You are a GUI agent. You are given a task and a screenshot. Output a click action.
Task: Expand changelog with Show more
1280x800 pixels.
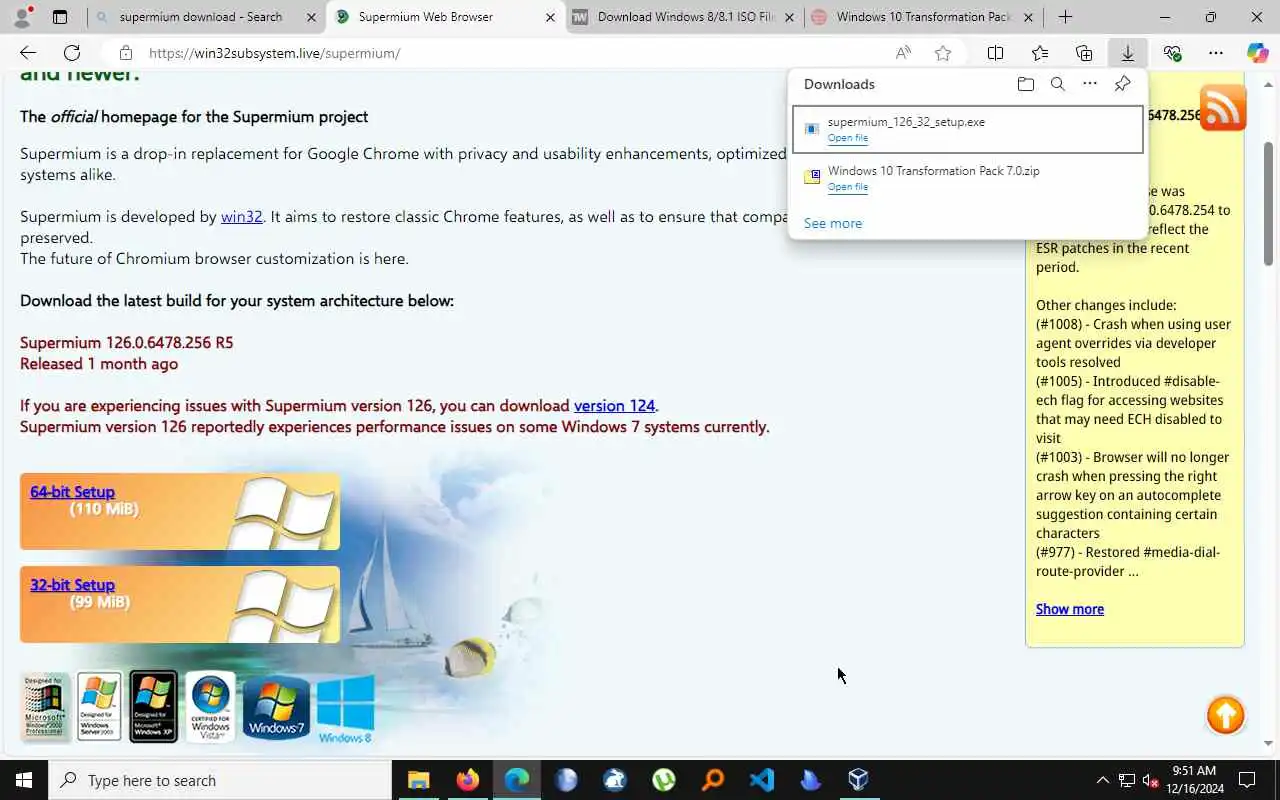tap(1070, 609)
